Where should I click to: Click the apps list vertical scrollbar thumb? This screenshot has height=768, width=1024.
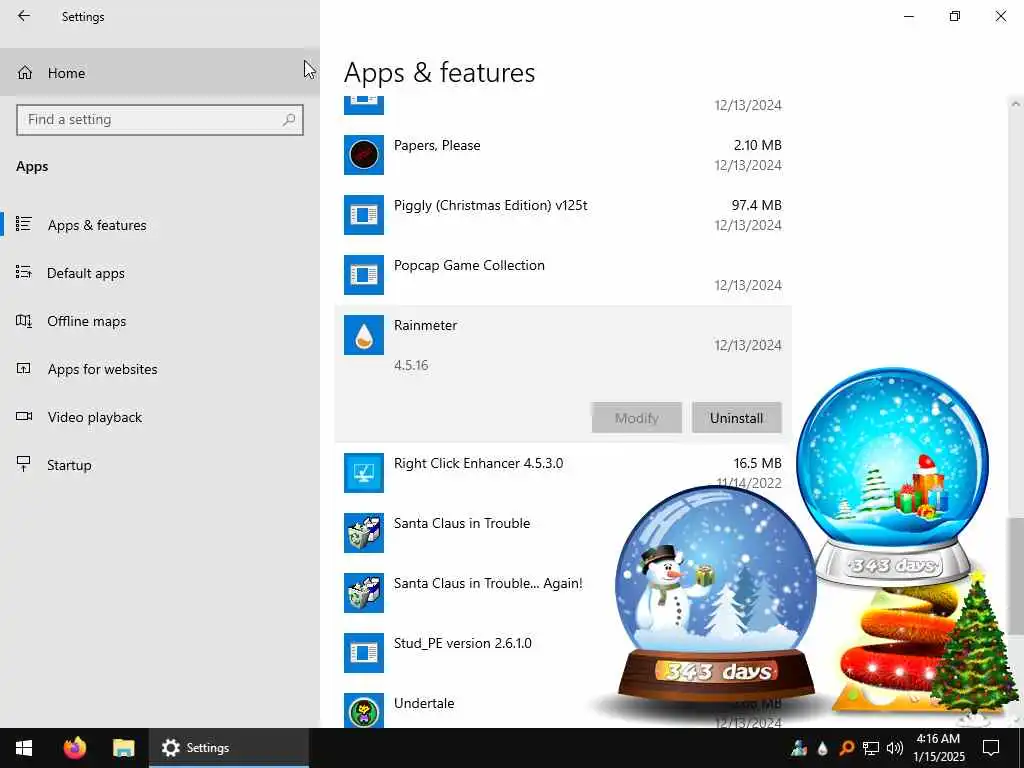coord(1016,576)
